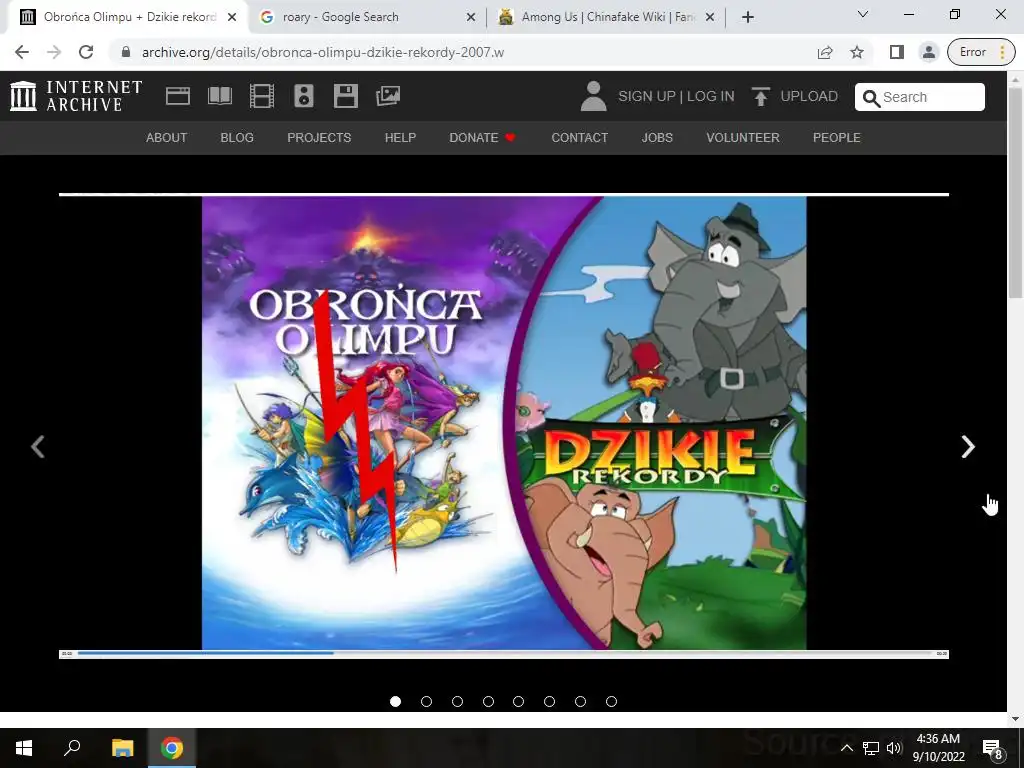Click the upload arrow icon

(760, 96)
